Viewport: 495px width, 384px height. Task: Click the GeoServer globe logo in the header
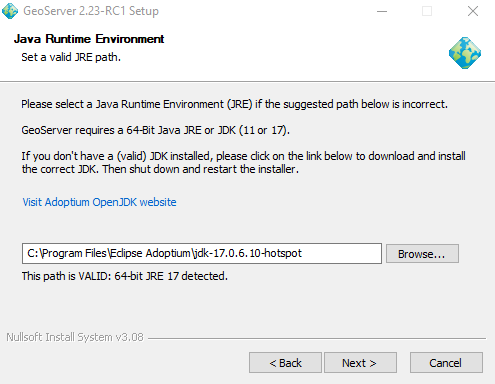tap(465, 53)
